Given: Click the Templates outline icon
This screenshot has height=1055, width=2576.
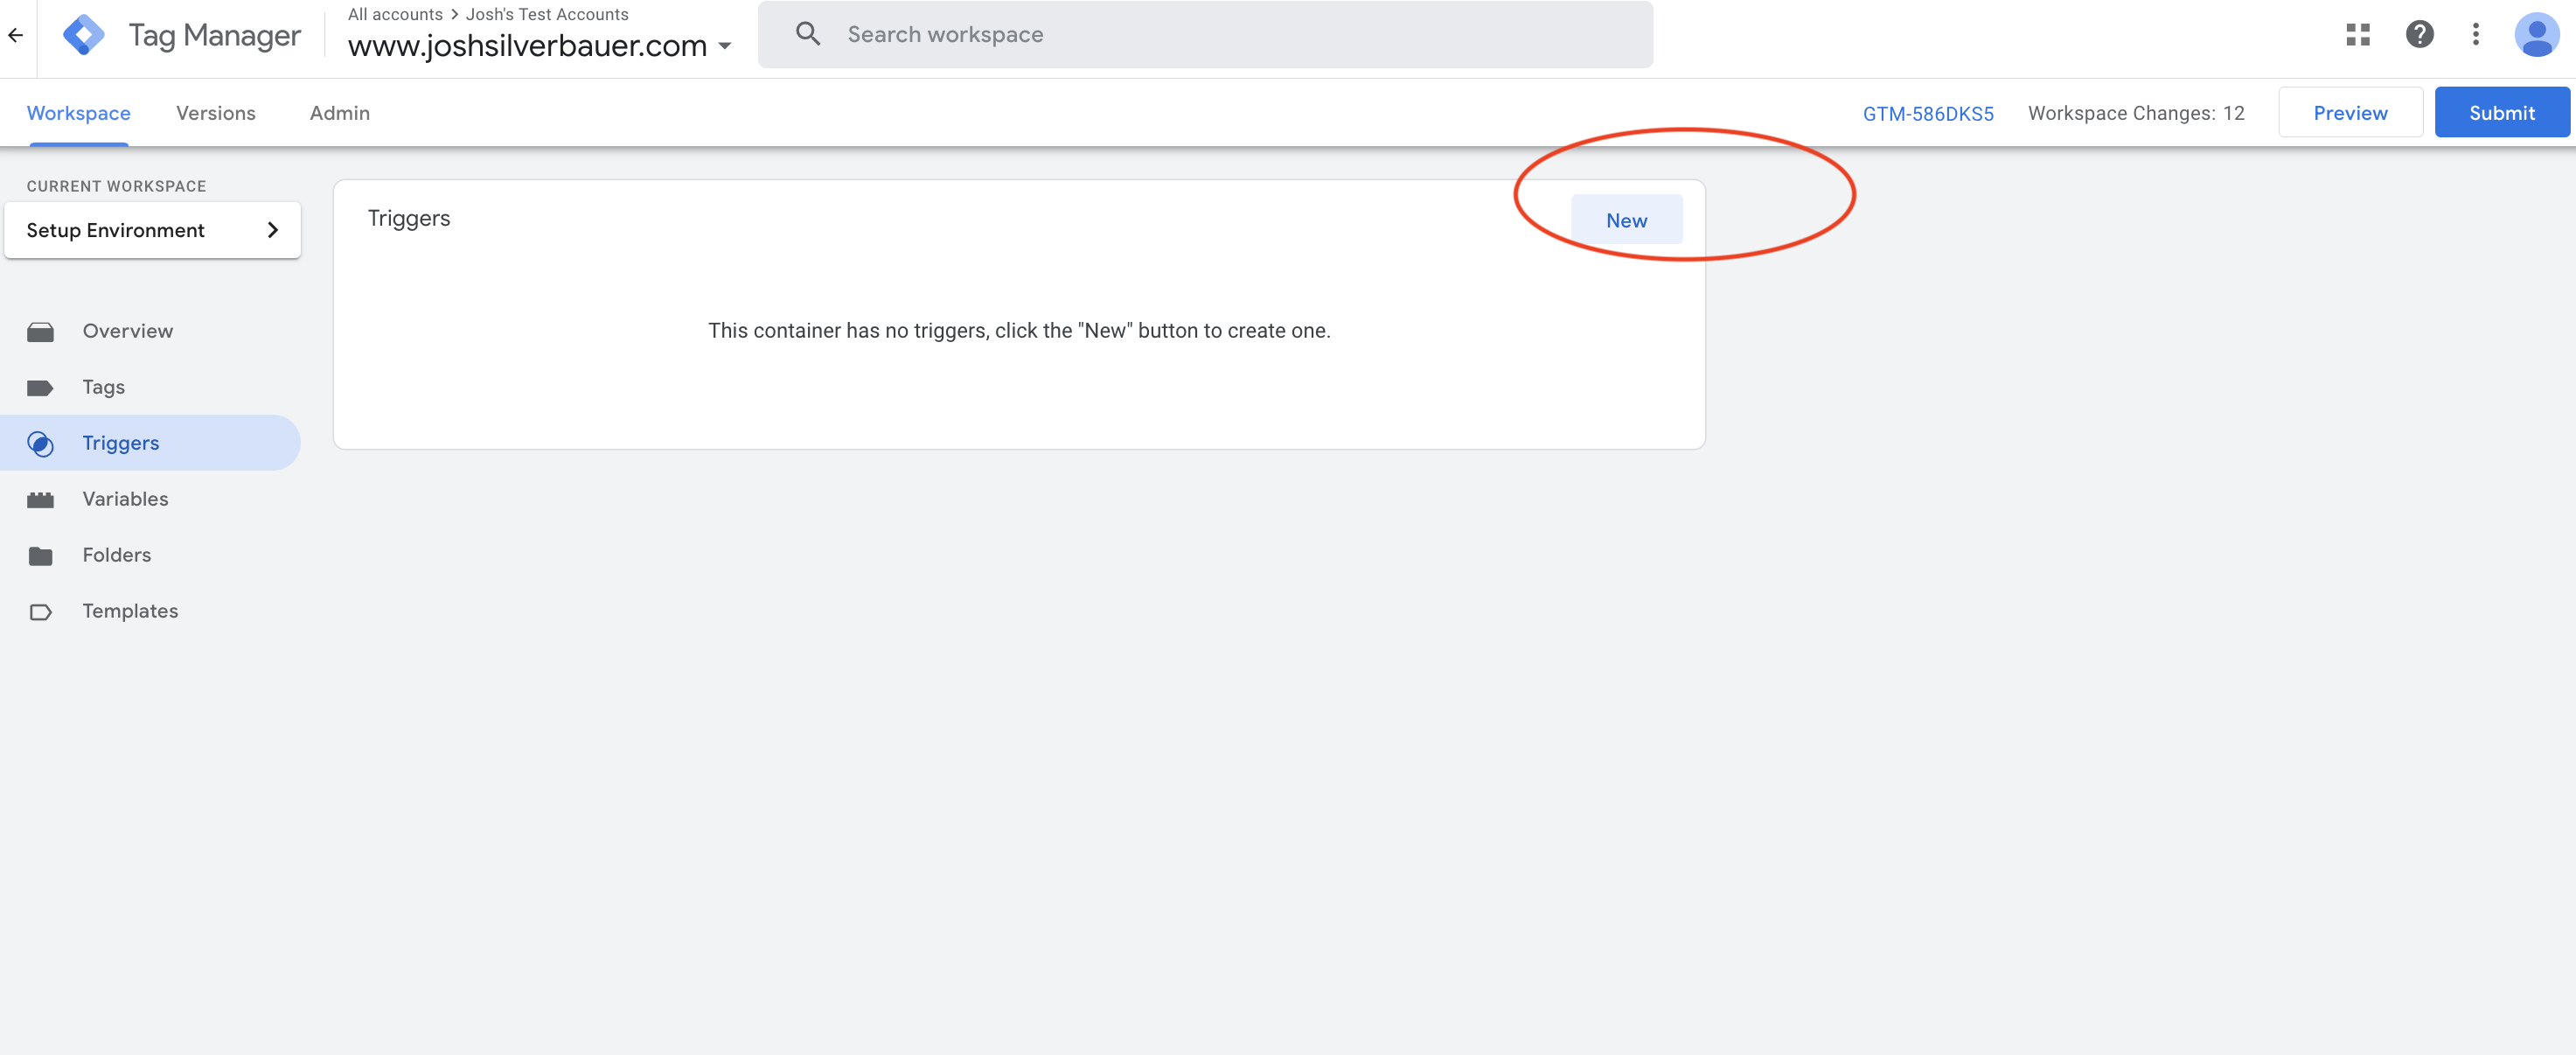Looking at the screenshot, I should (40, 611).
